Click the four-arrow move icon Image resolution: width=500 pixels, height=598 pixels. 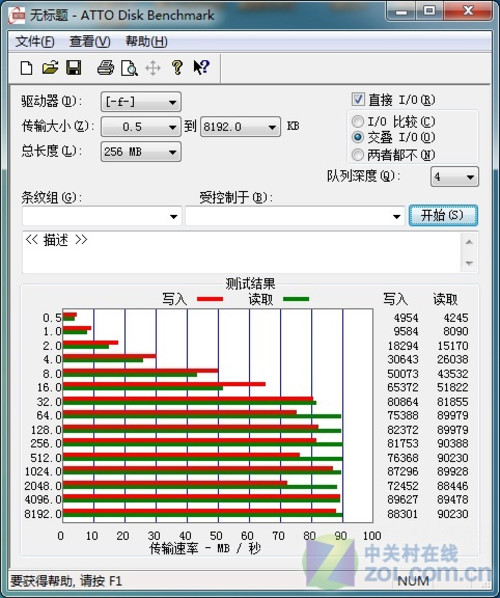[153, 68]
